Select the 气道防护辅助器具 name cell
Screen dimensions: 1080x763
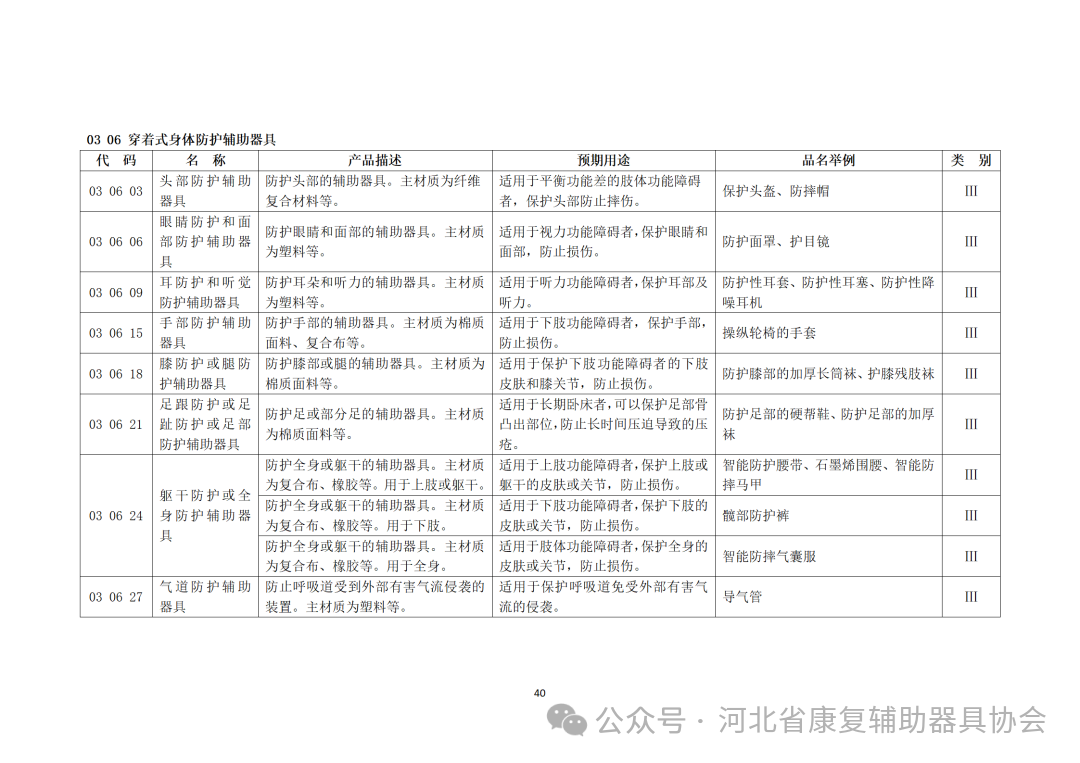coord(205,597)
